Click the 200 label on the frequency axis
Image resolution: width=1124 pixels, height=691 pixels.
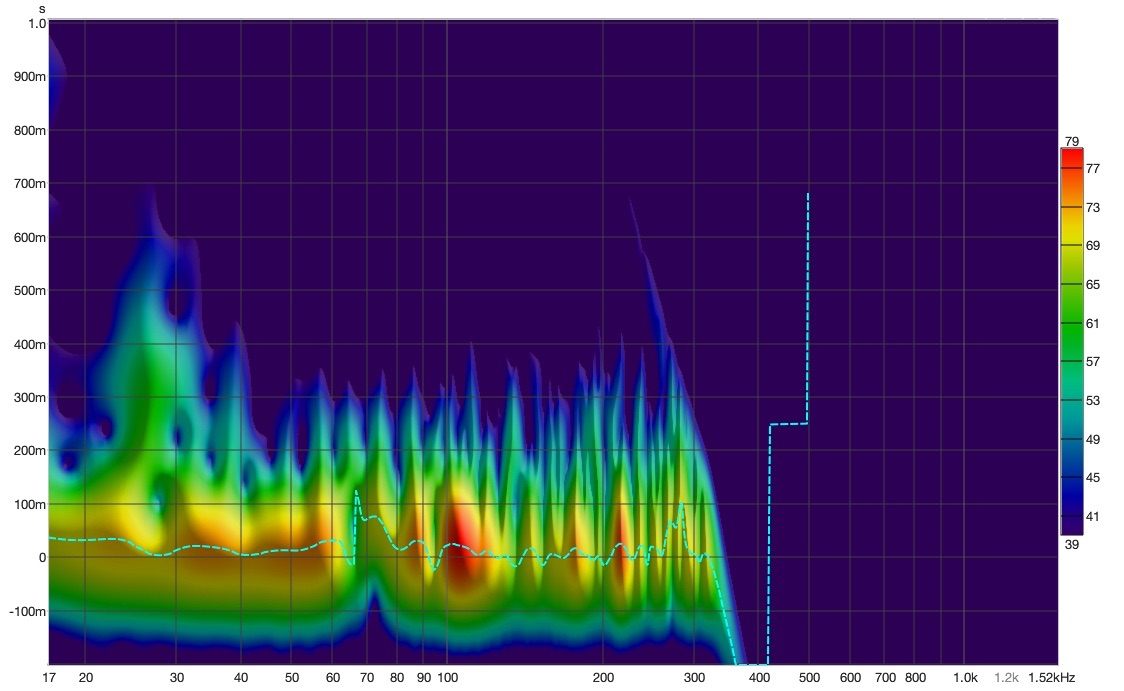click(x=603, y=678)
